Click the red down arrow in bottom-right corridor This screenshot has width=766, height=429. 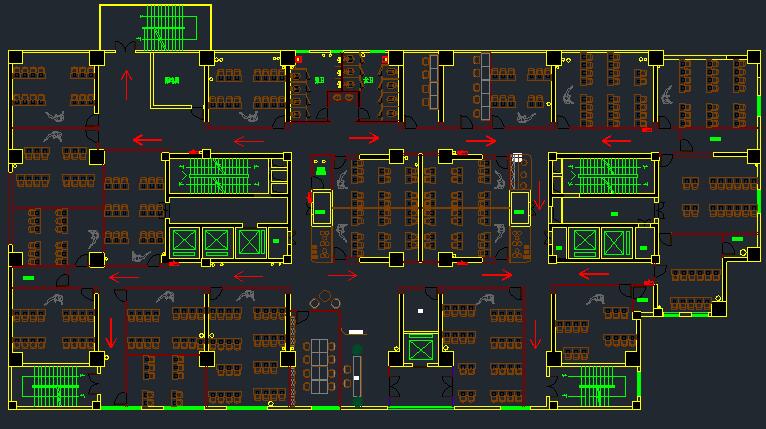coord(536,335)
